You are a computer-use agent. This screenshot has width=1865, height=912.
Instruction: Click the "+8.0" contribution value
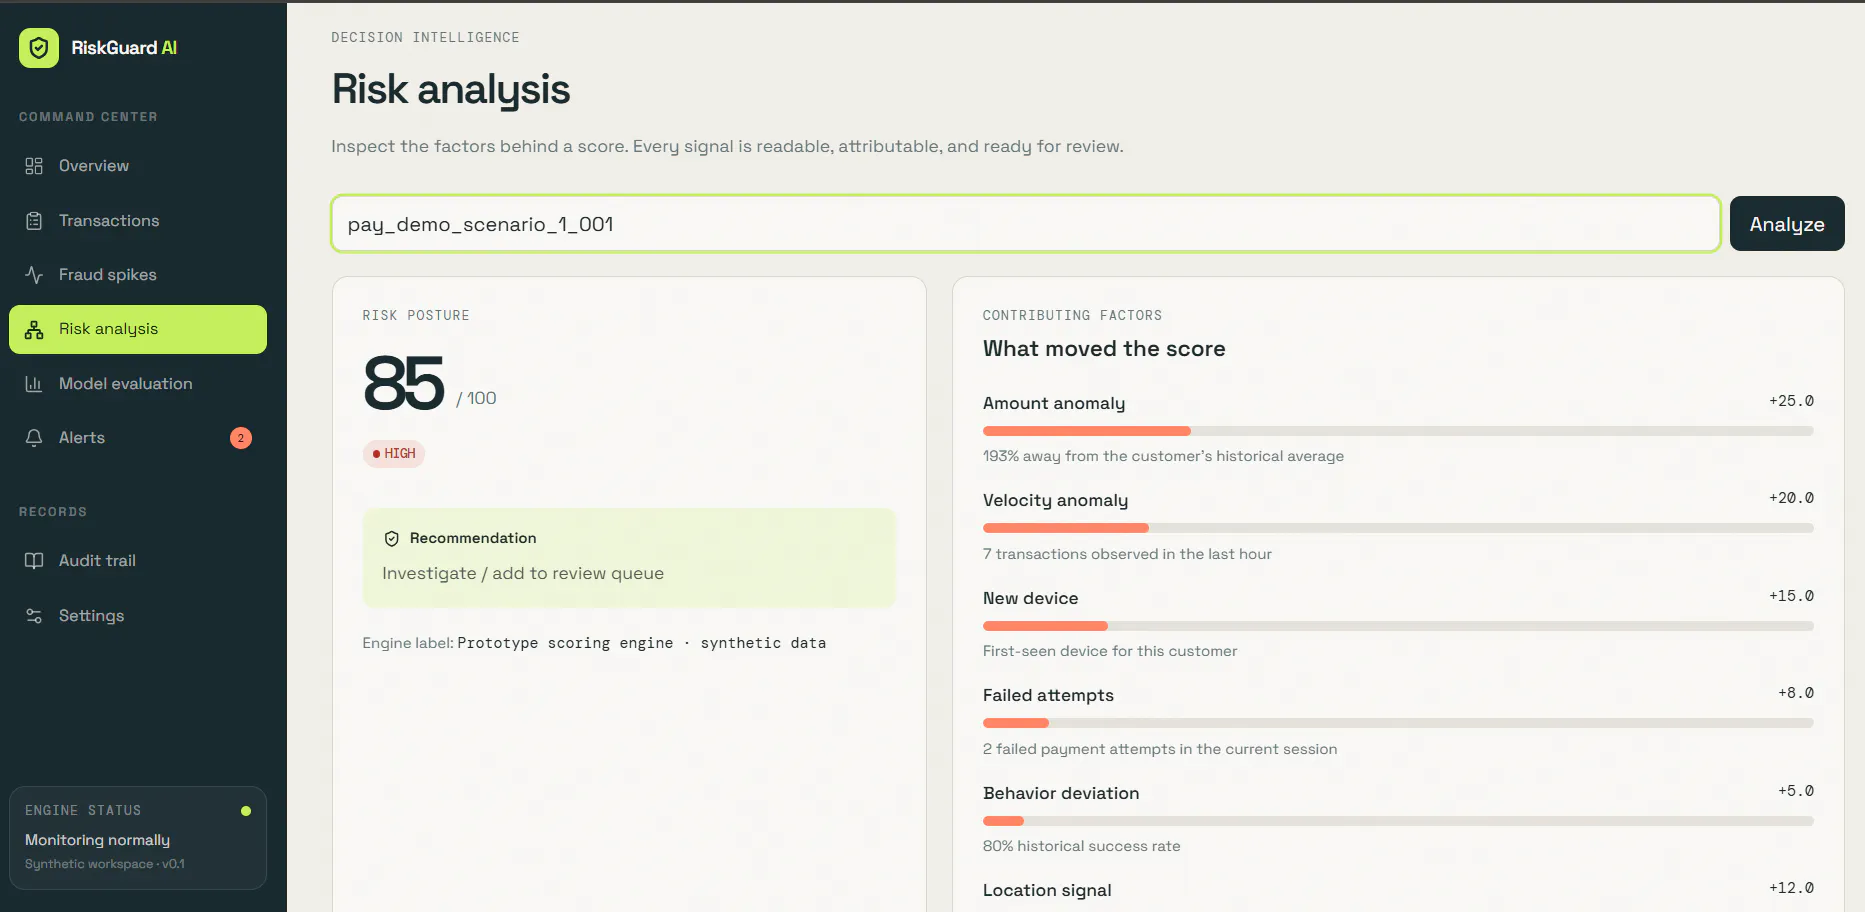point(1796,693)
